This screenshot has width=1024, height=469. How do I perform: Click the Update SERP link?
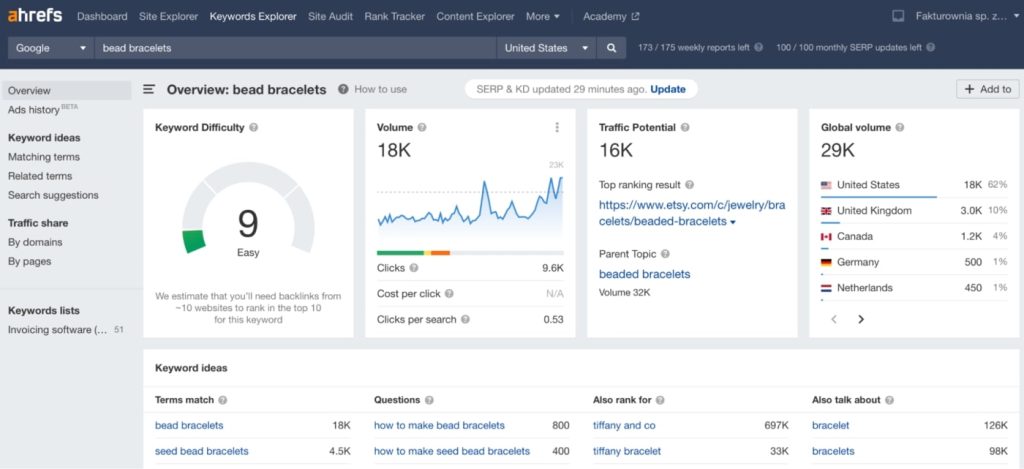tap(667, 89)
